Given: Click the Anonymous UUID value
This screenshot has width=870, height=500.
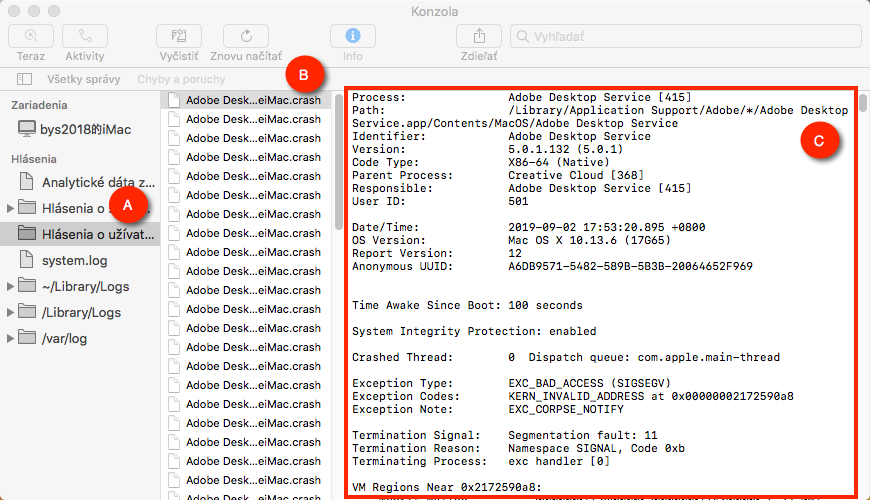Looking at the screenshot, I should point(630,266).
